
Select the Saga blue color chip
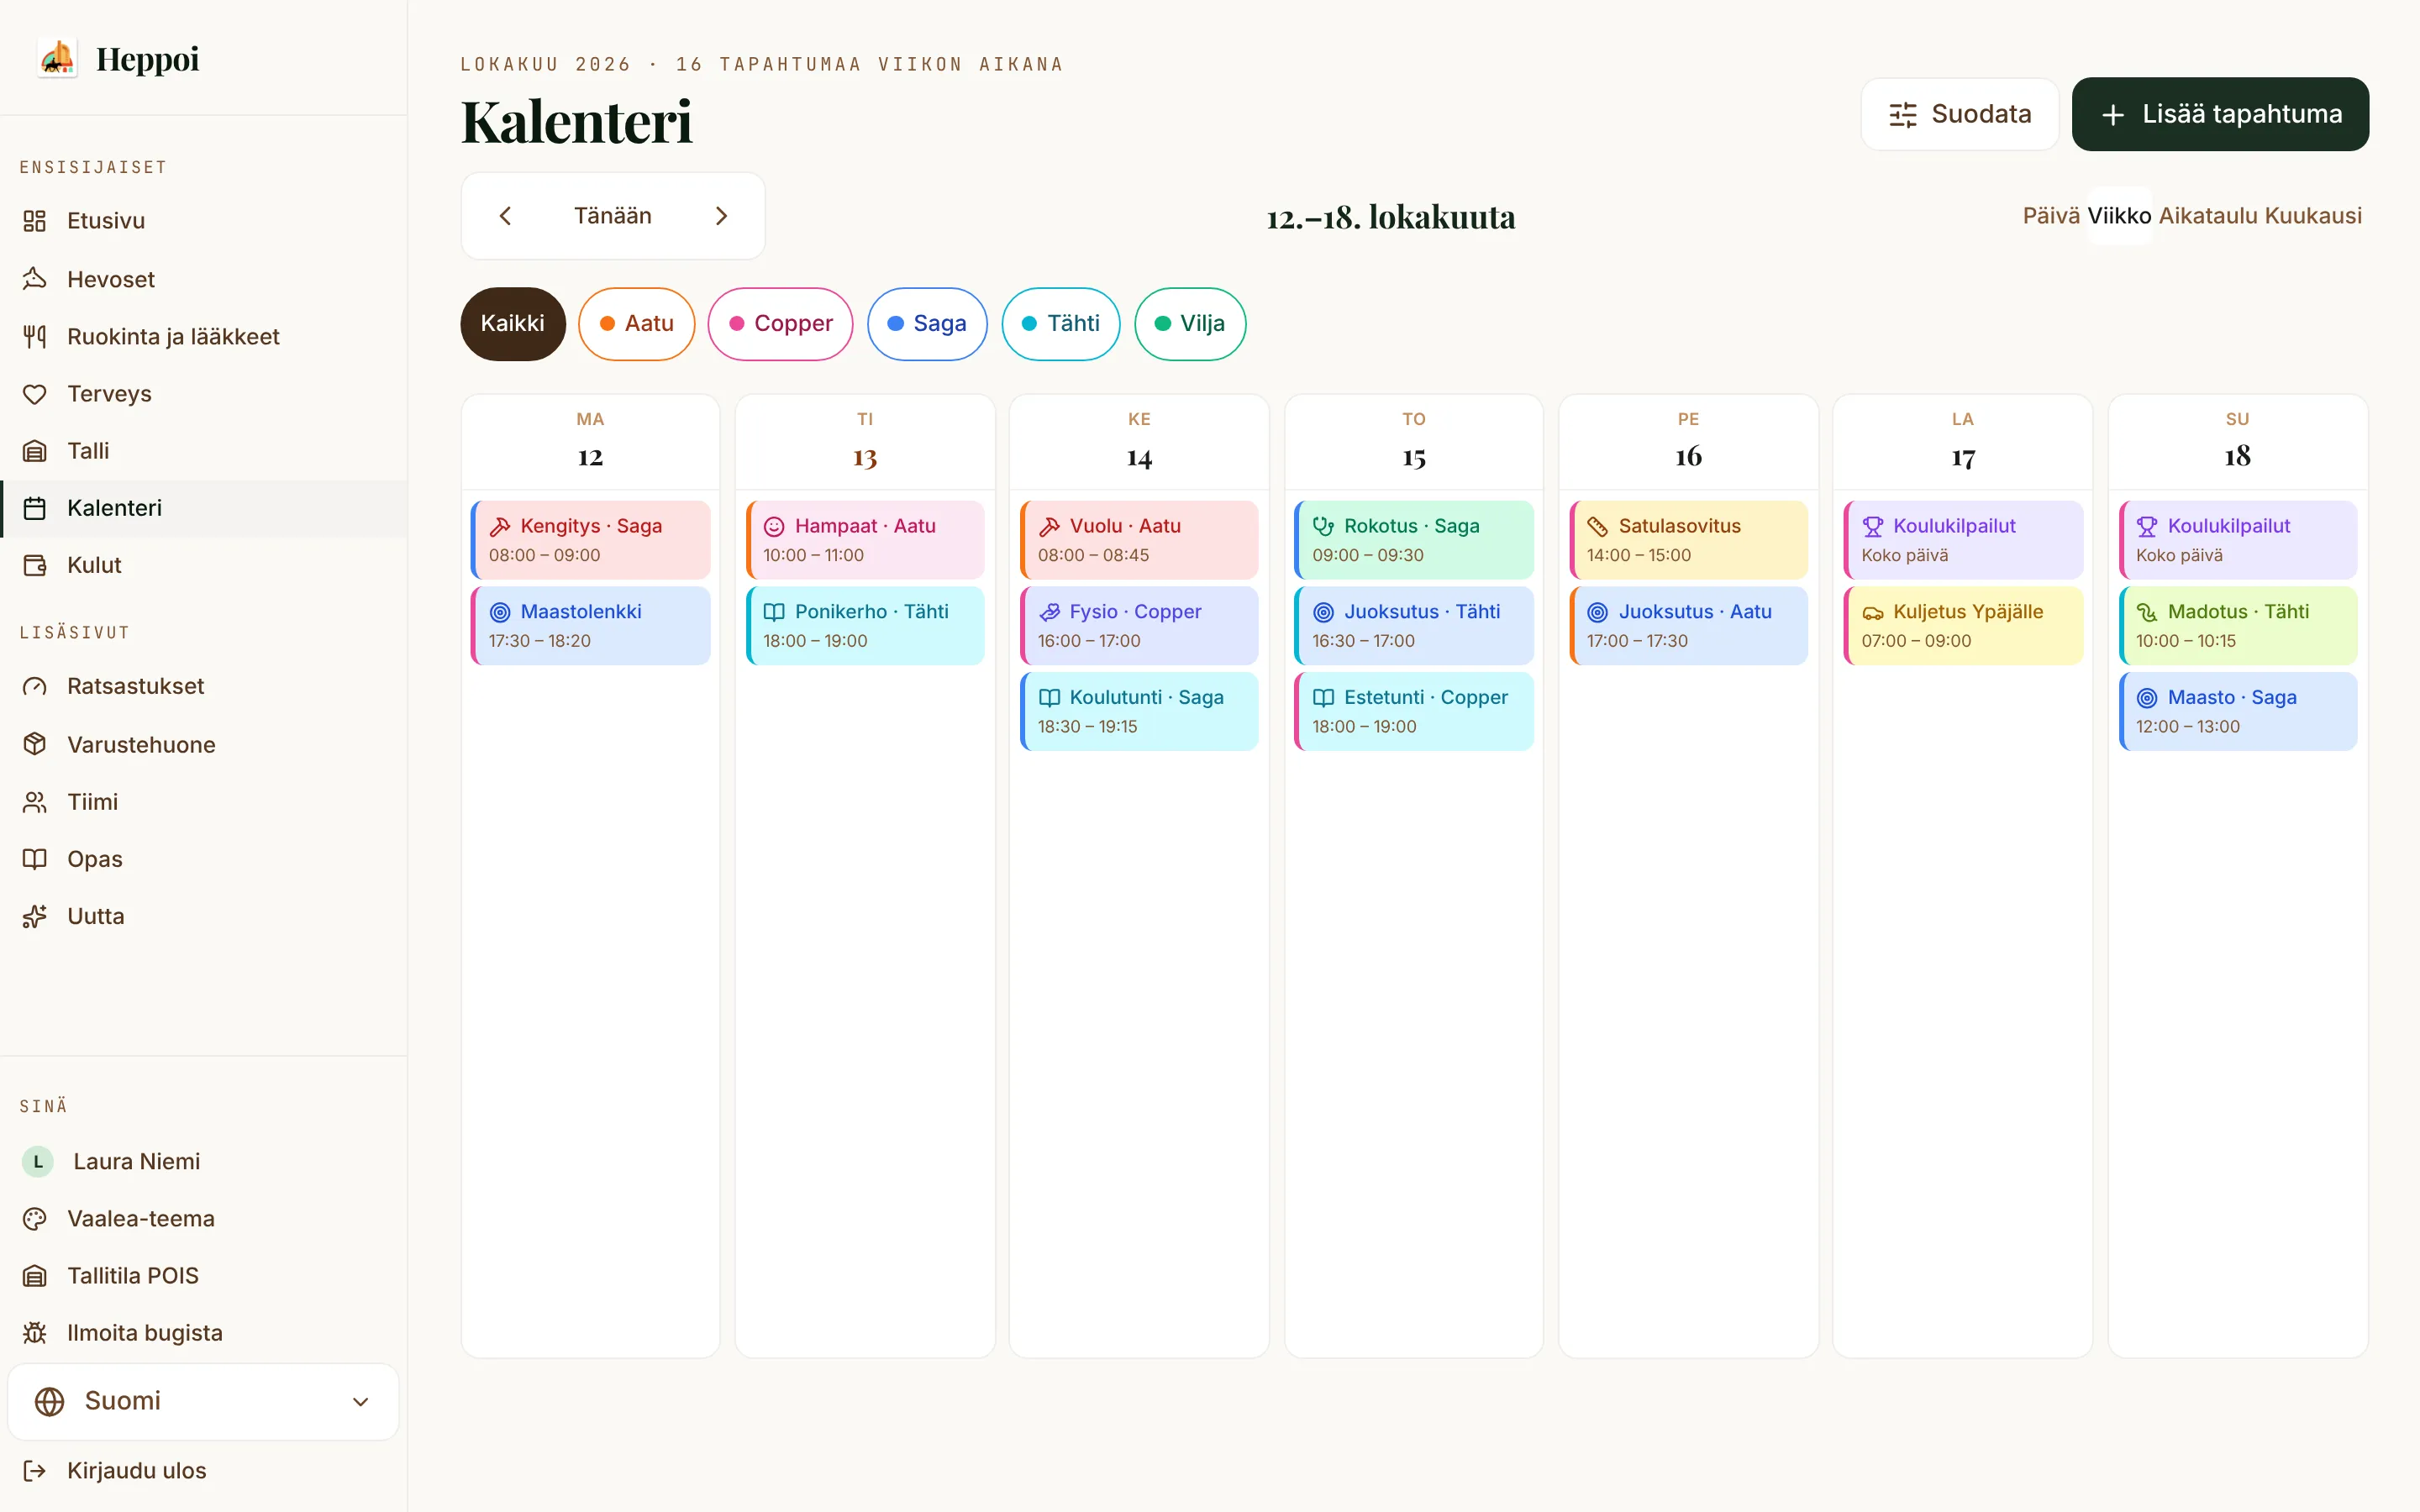pos(926,324)
